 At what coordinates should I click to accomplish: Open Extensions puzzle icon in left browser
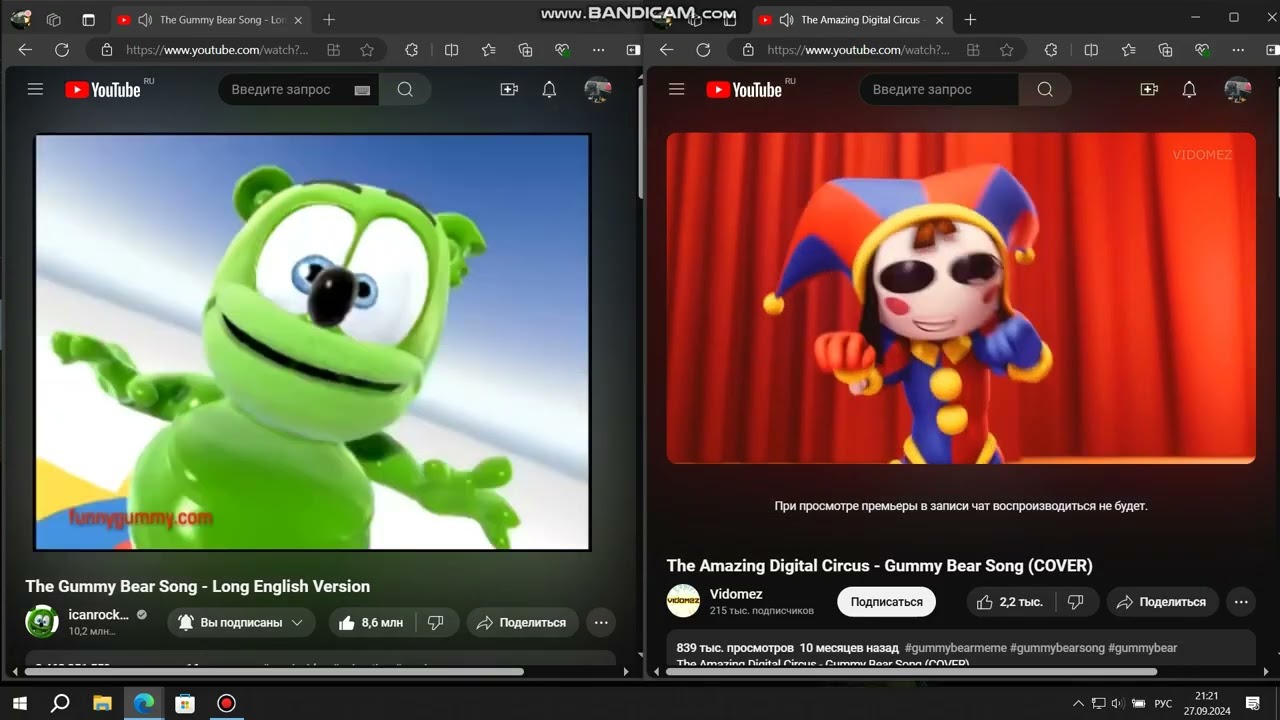(x=411, y=50)
